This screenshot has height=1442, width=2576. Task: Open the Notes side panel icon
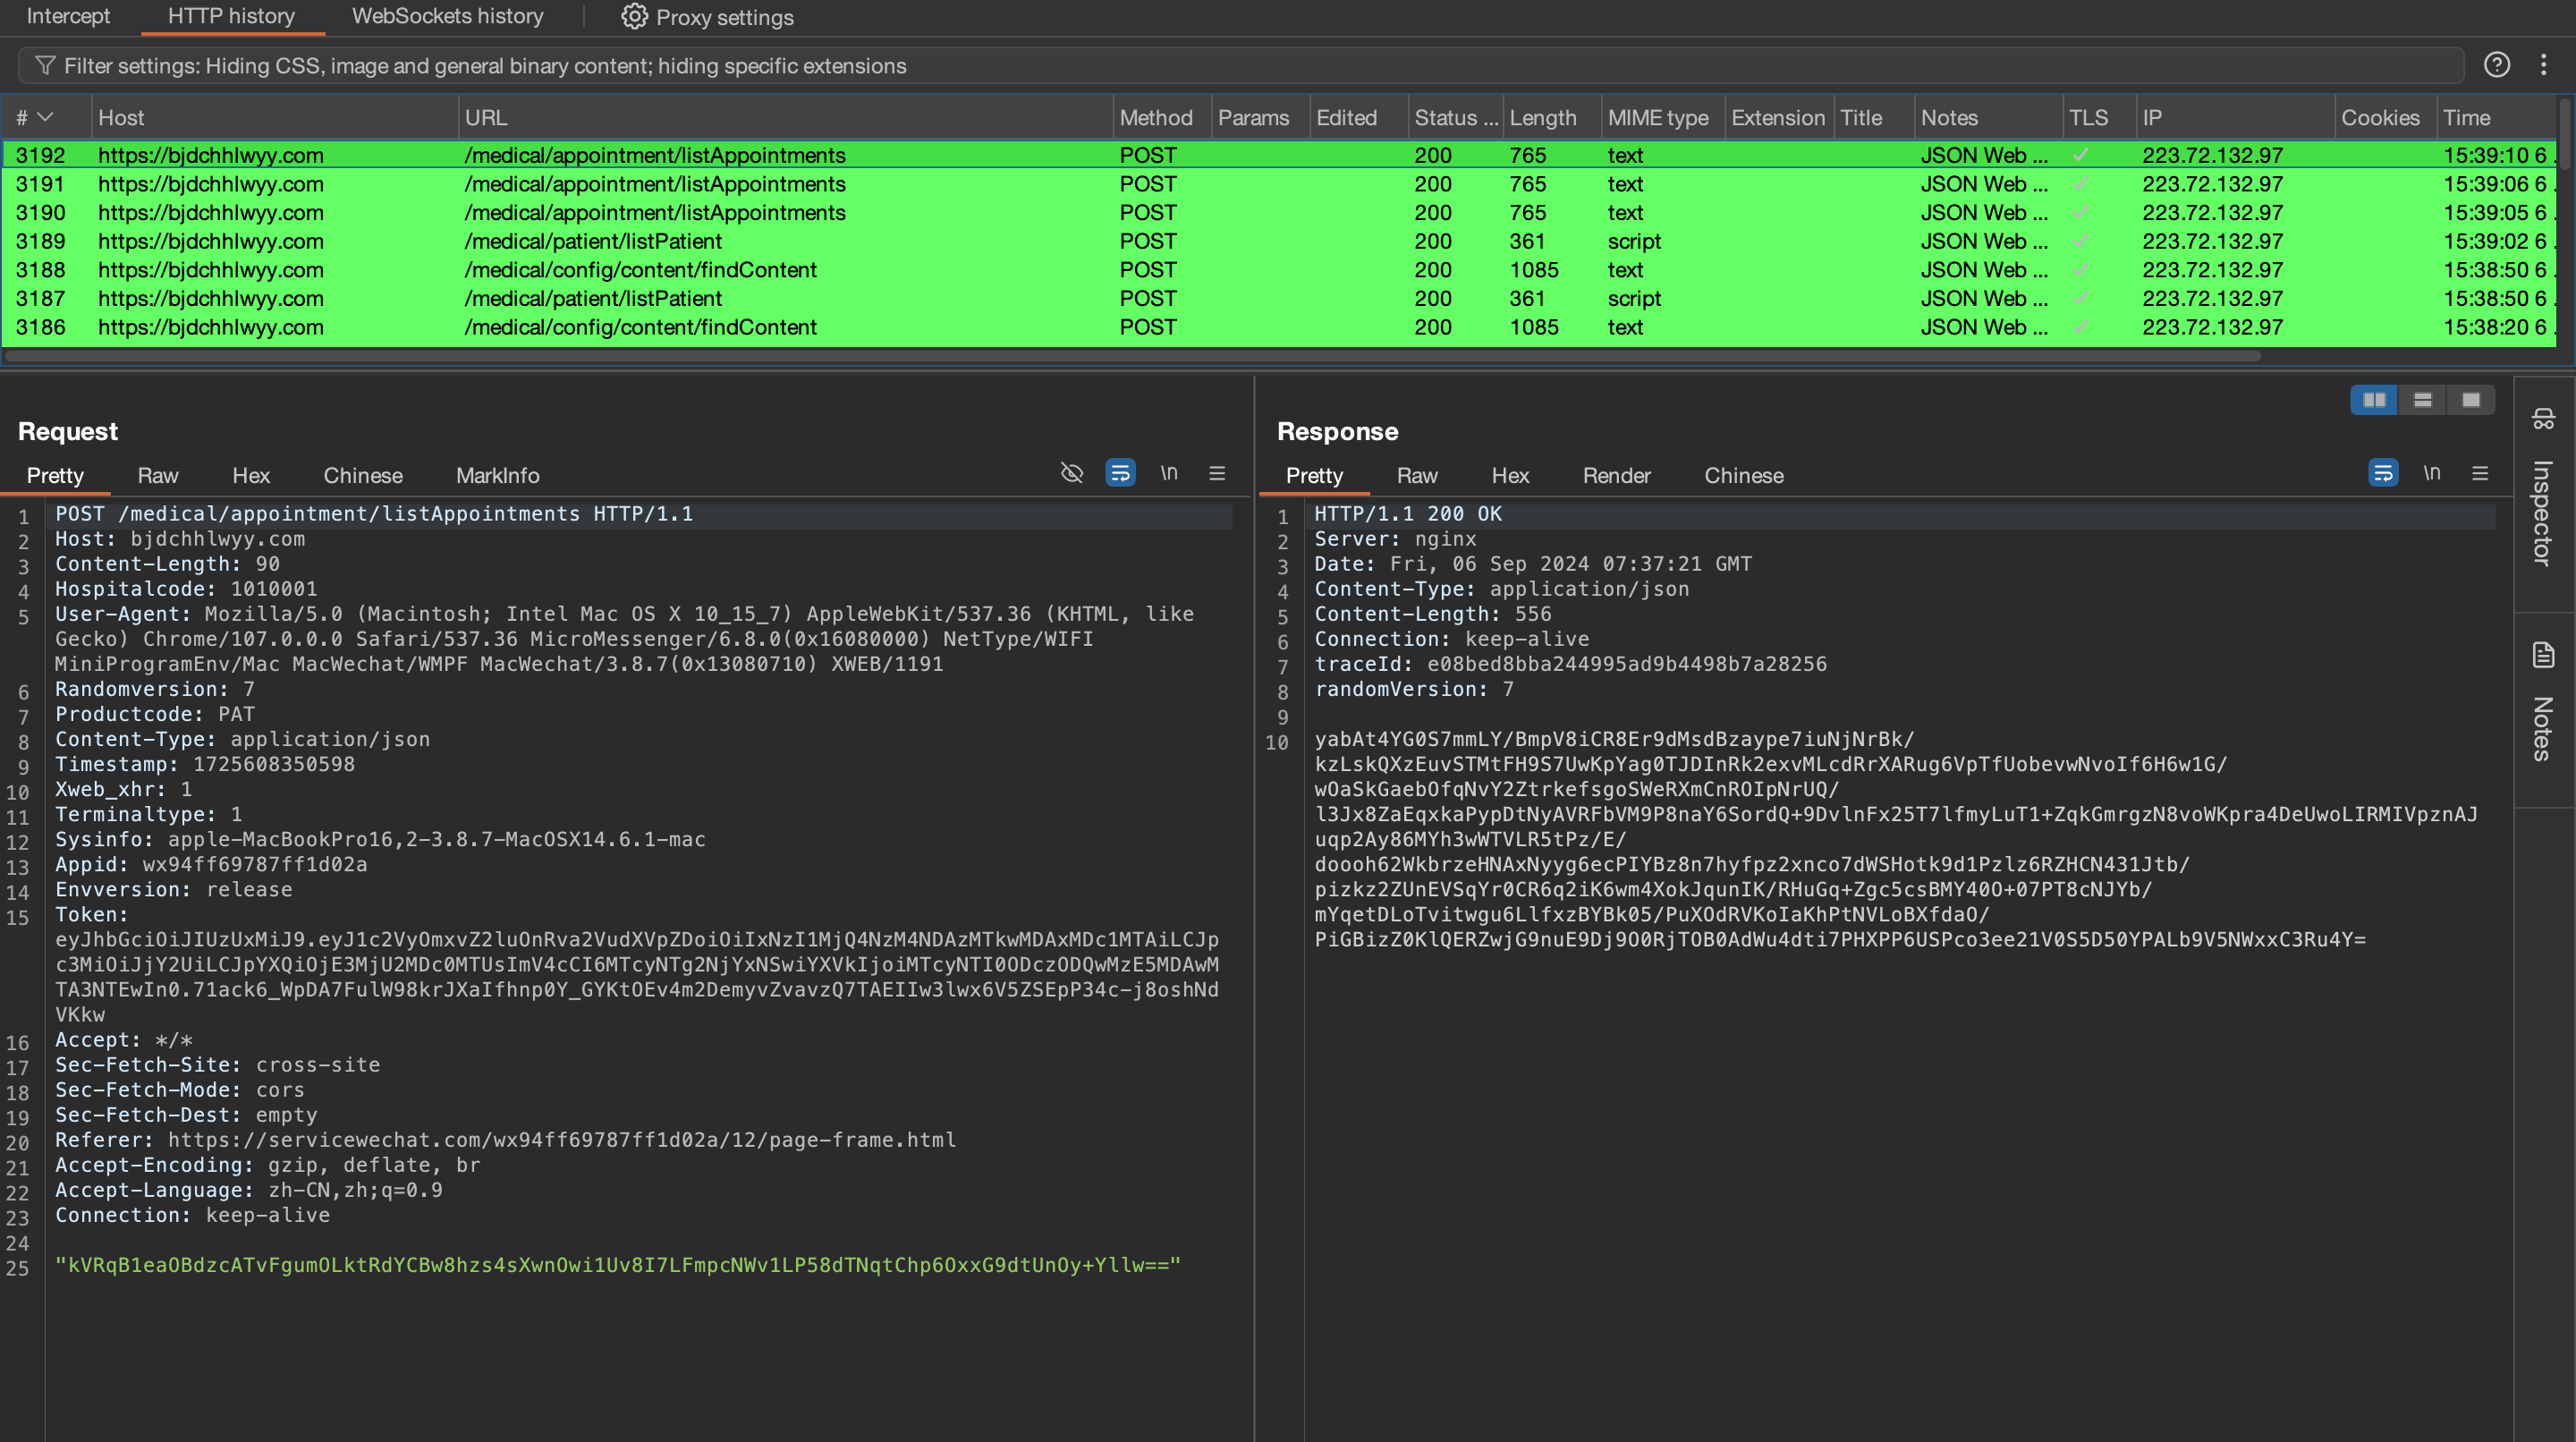[2544, 655]
